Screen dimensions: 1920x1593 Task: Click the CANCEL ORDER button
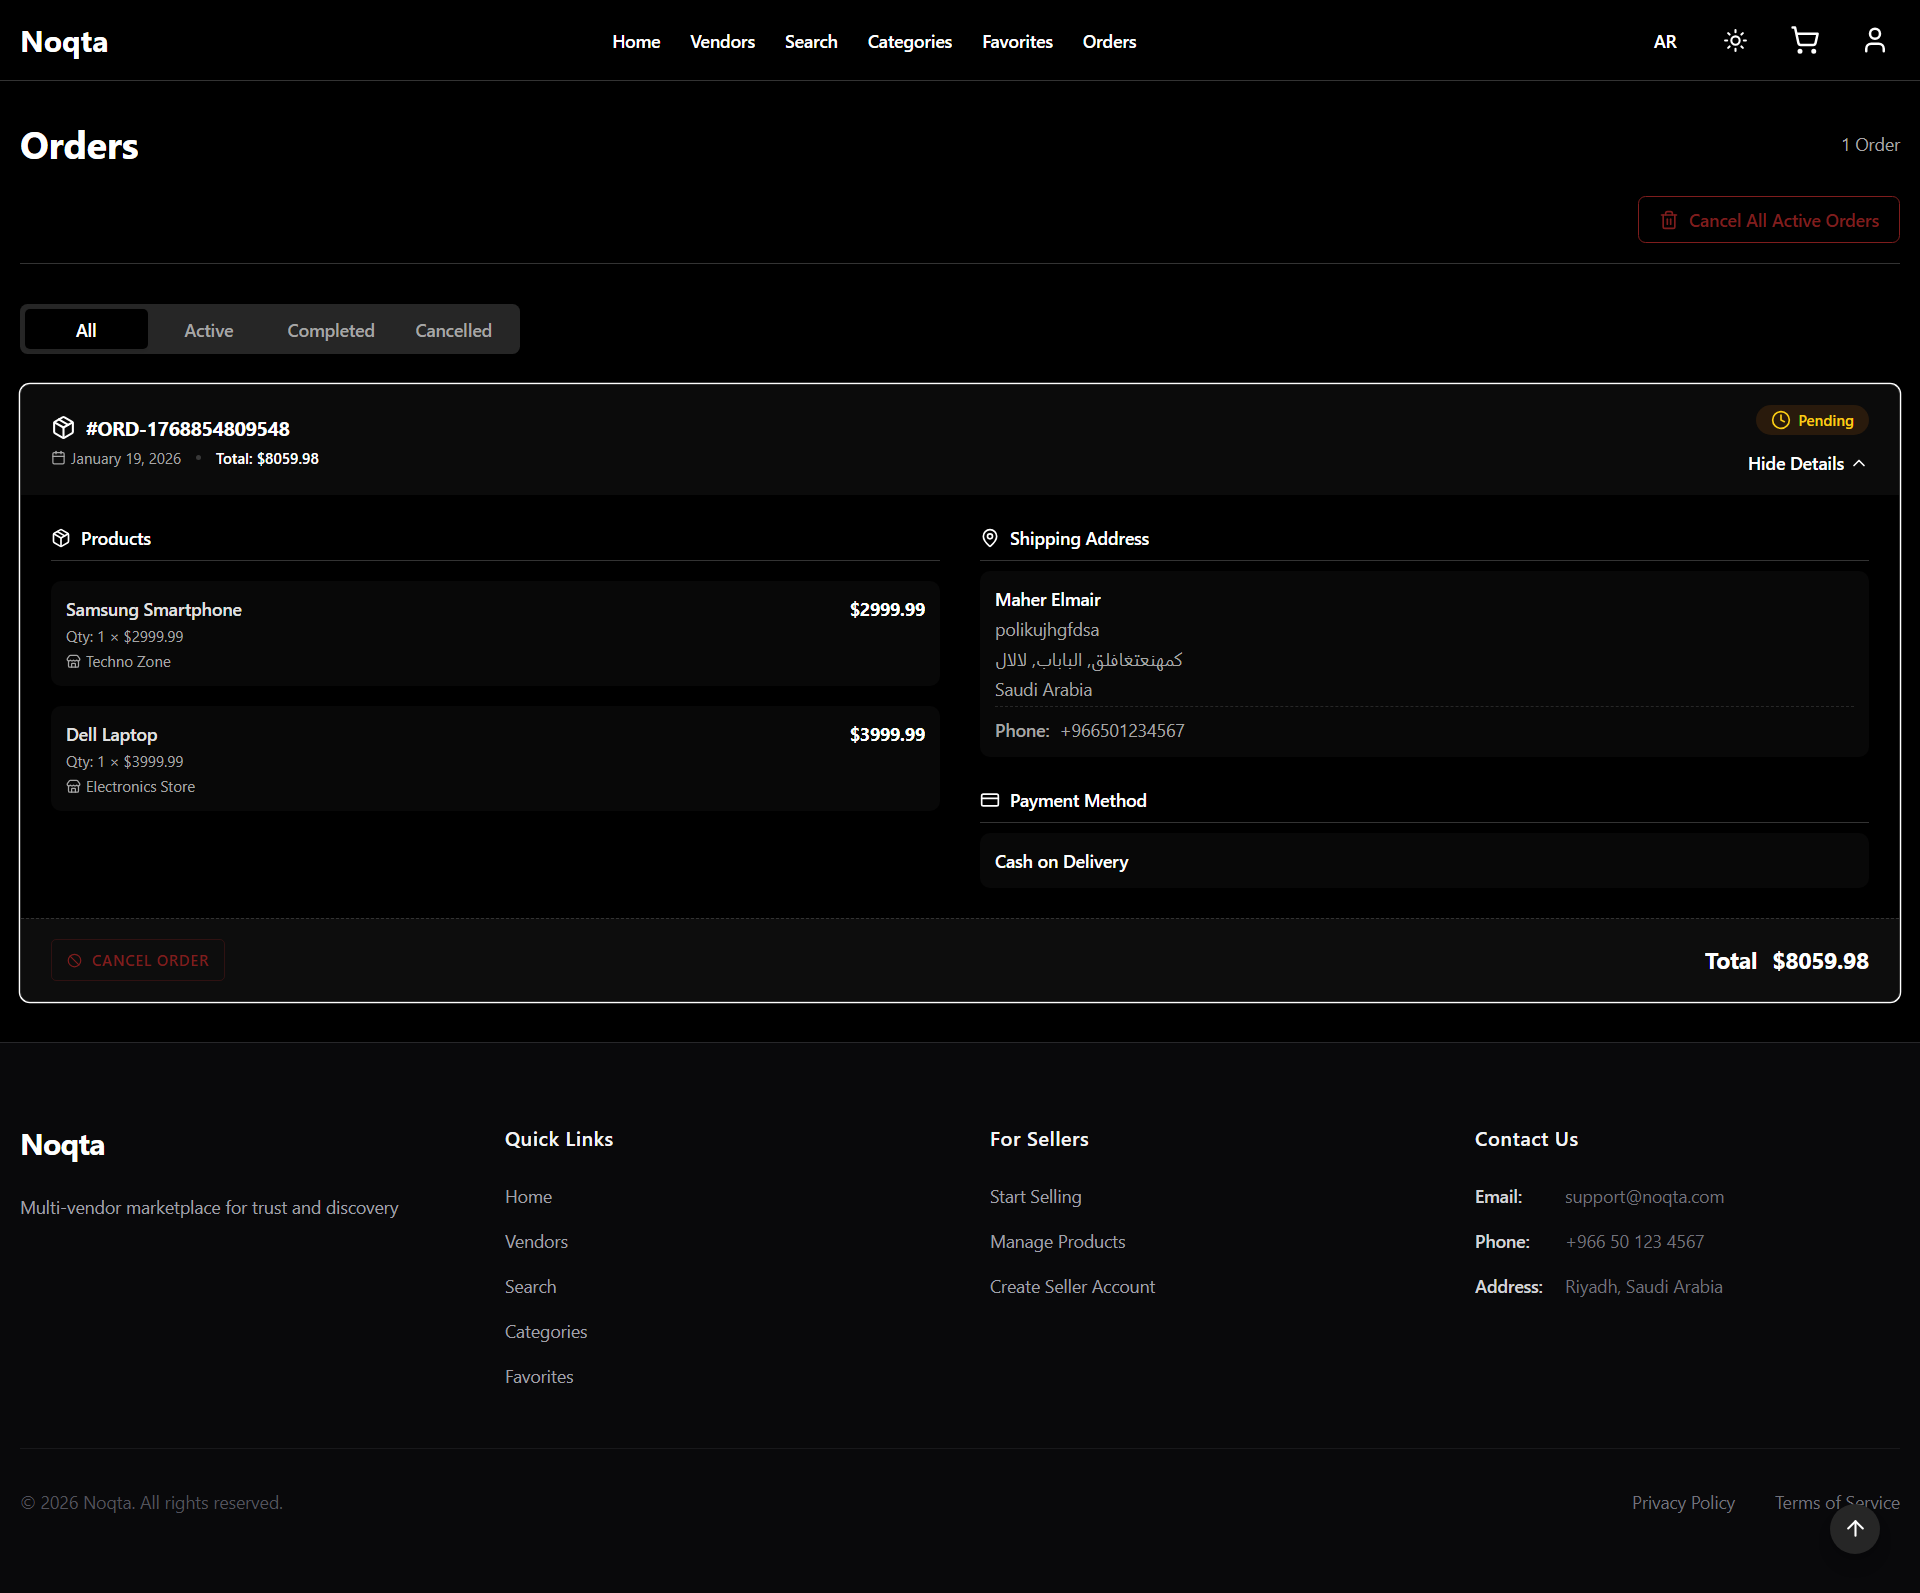click(138, 960)
